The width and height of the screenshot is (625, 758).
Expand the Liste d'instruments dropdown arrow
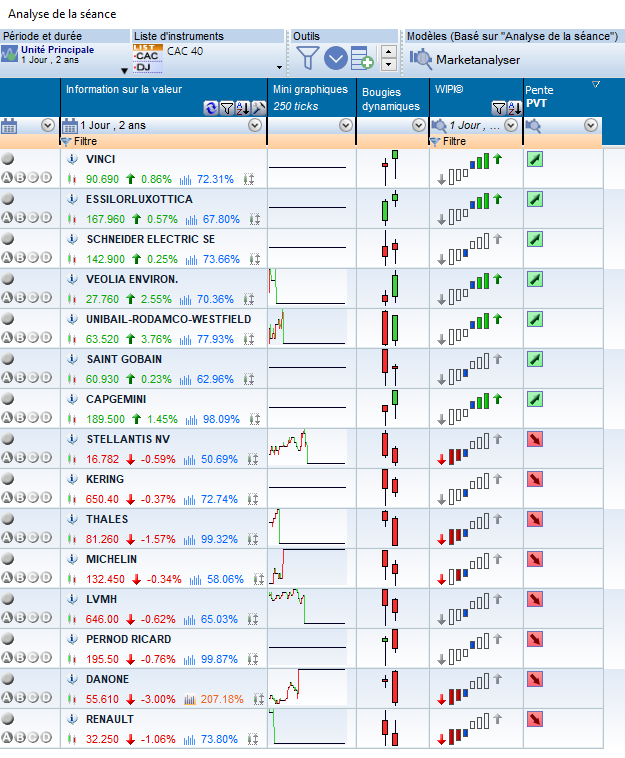click(x=279, y=68)
